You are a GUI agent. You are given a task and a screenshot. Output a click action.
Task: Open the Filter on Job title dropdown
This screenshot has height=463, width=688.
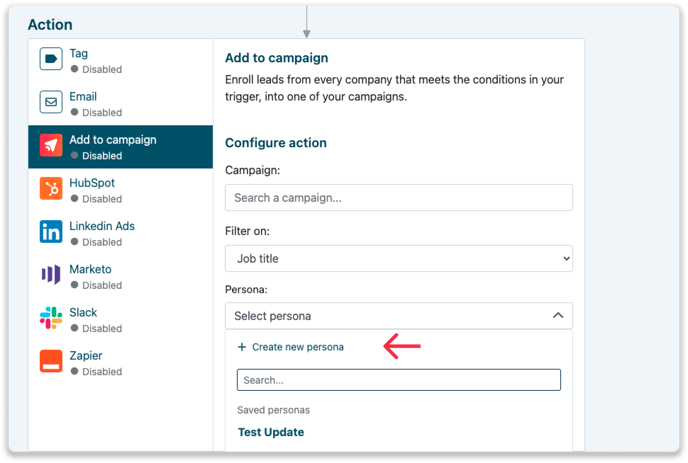(398, 258)
